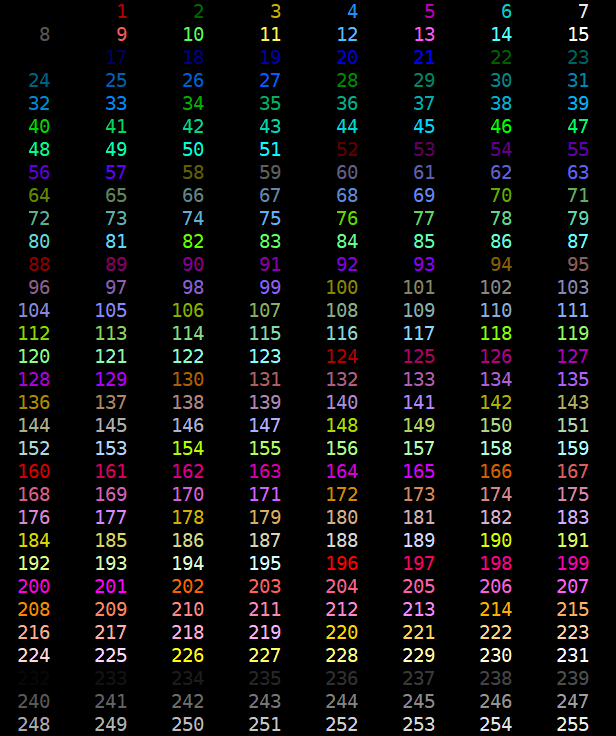This screenshot has height=736, width=616.
Task: Click the light gray number 251
Action: (x=265, y=724)
